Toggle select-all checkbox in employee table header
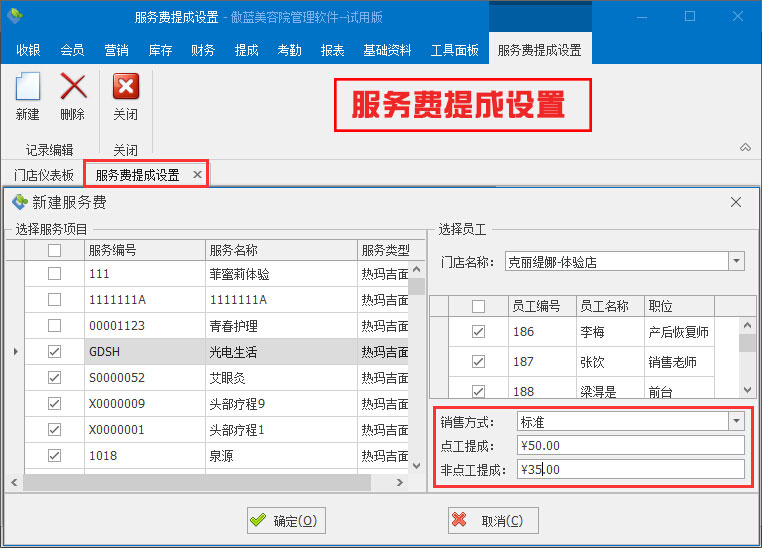The image size is (762, 548). click(x=478, y=306)
